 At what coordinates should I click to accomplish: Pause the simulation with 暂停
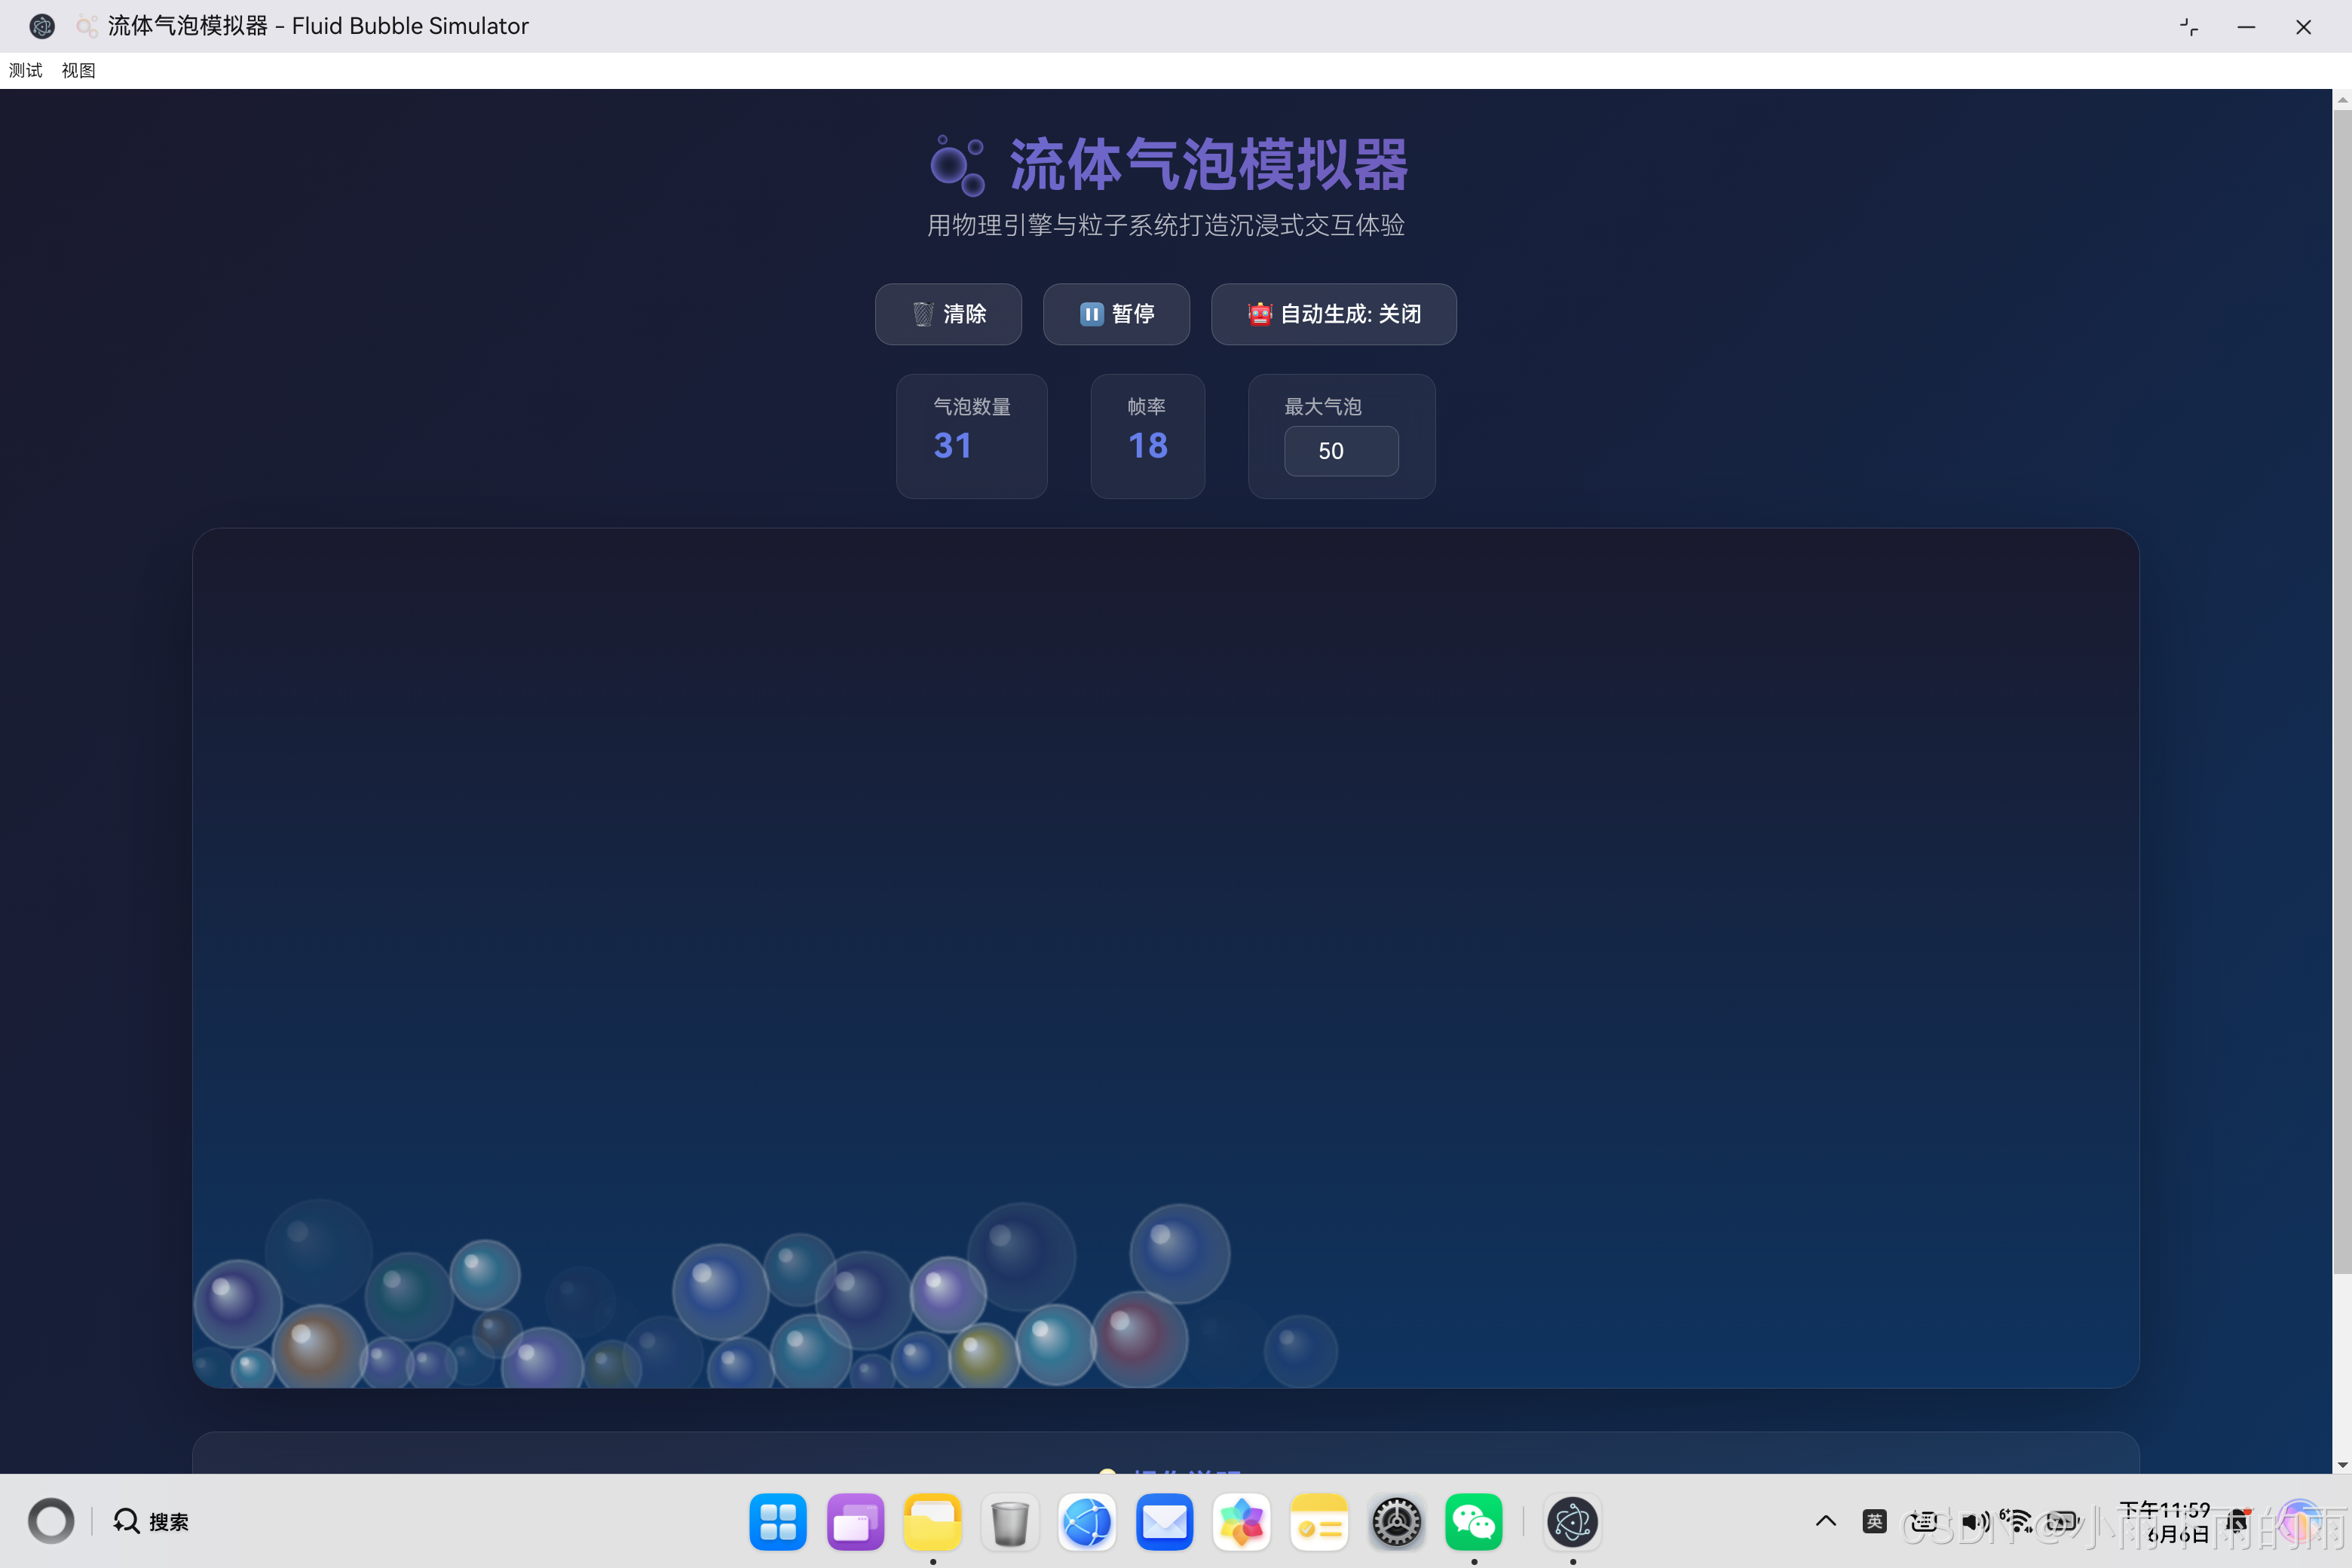click(1116, 314)
